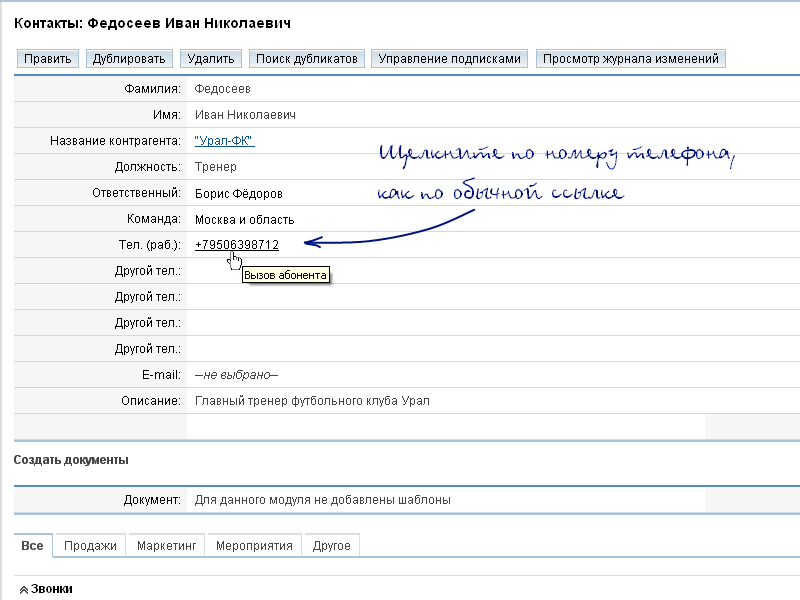800x600 pixels.
Task: Click the Тел. (раб.) field label
Action: [x=149, y=245]
